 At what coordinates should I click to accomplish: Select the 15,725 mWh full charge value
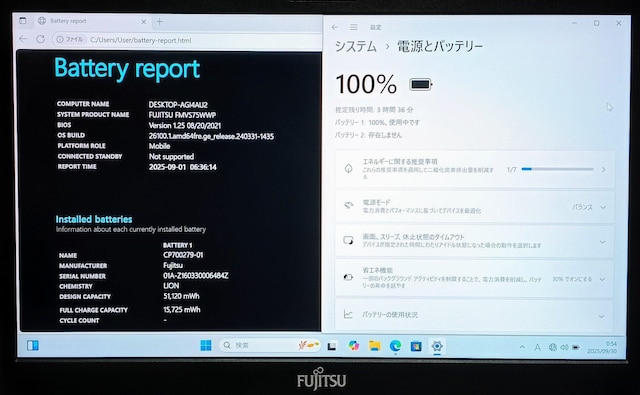click(x=182, y=310)
